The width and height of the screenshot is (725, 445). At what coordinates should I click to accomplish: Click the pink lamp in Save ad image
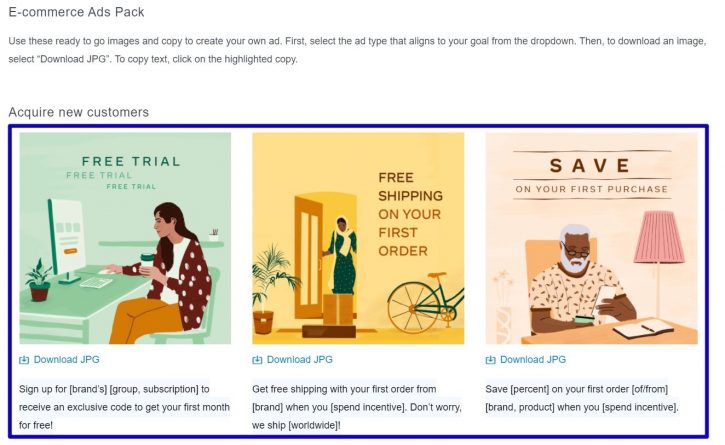pyautogui.click(x=659, y=237)
